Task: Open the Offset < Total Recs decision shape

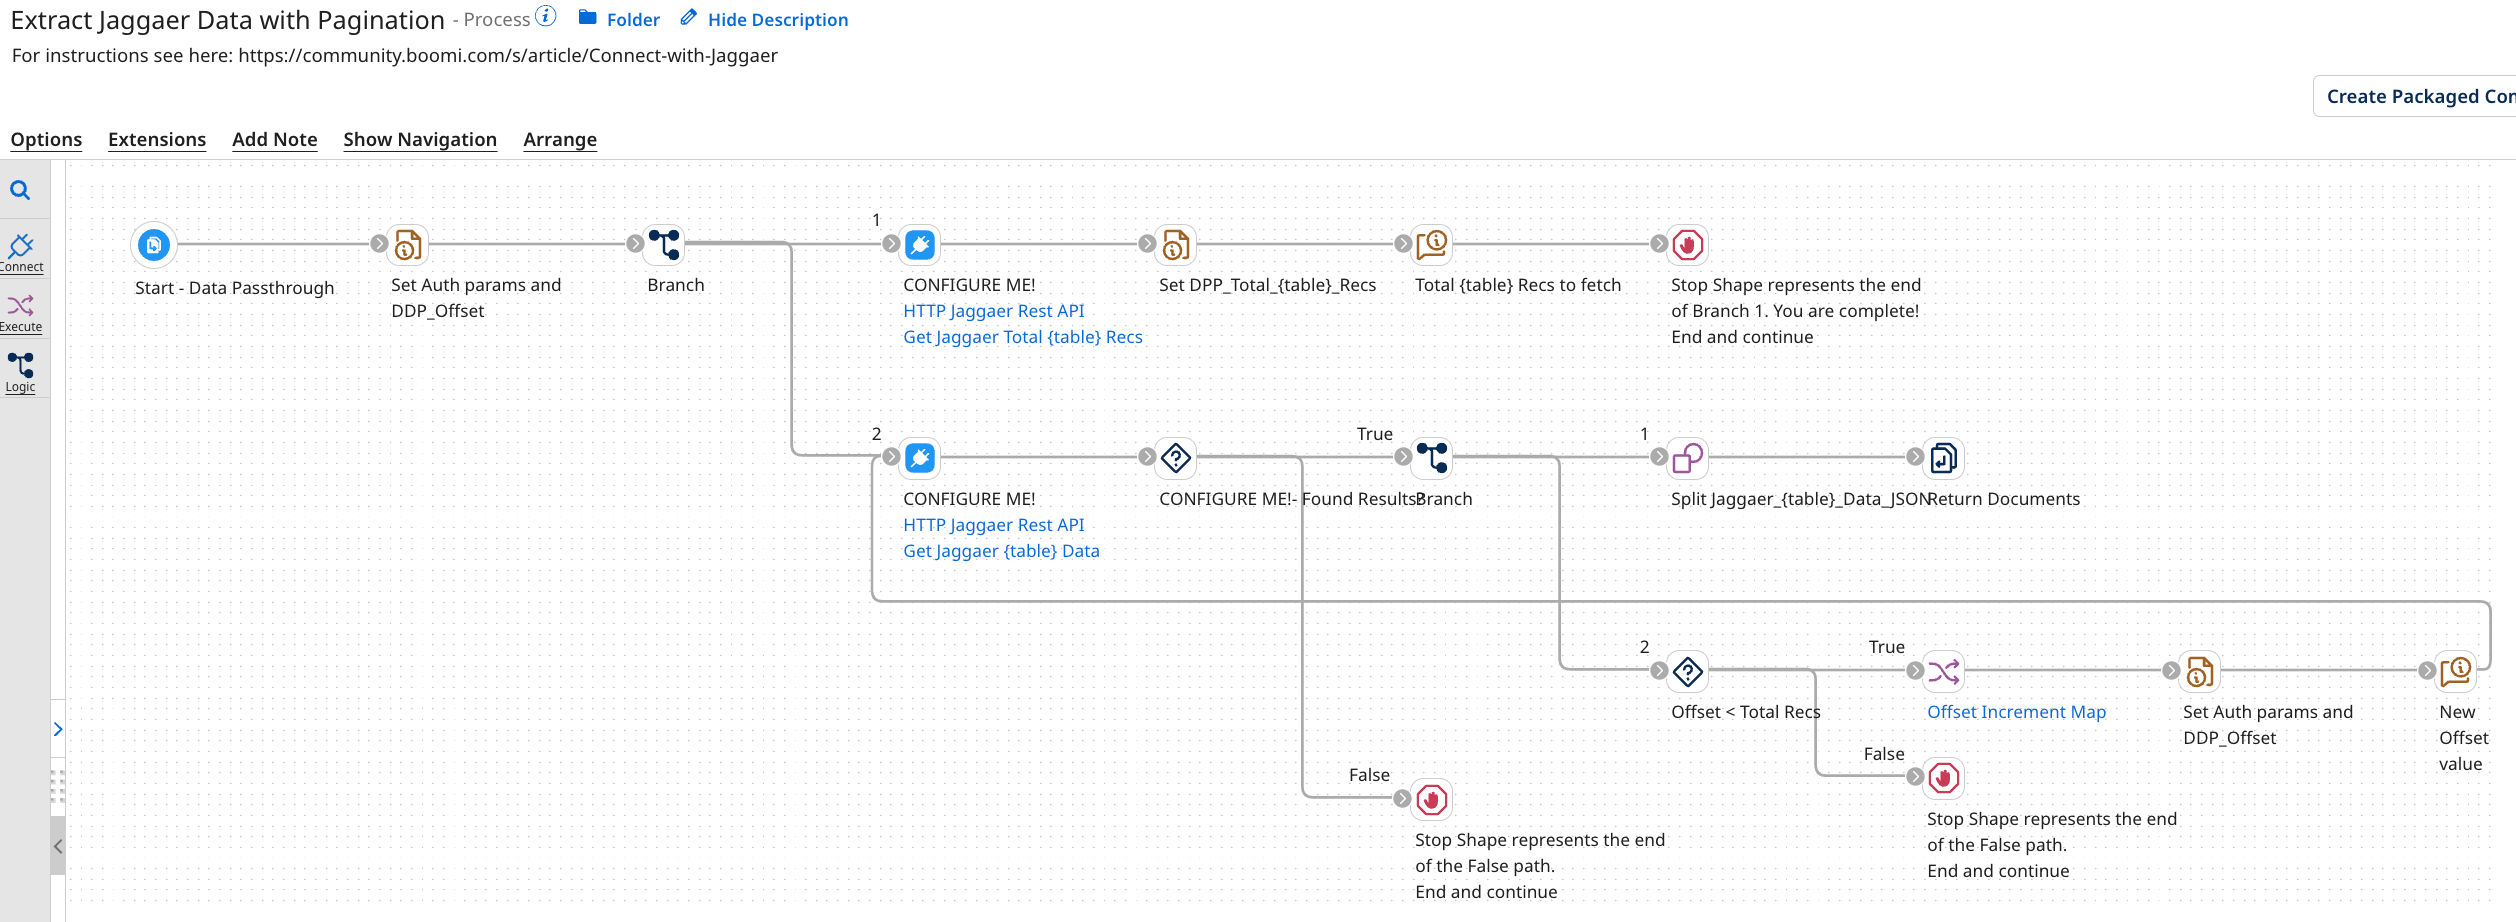Action: [1688, 671]
